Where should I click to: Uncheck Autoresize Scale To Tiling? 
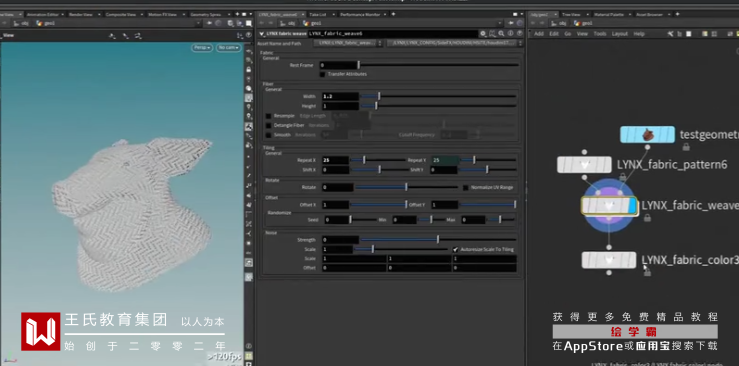click(x=455, y=249)
